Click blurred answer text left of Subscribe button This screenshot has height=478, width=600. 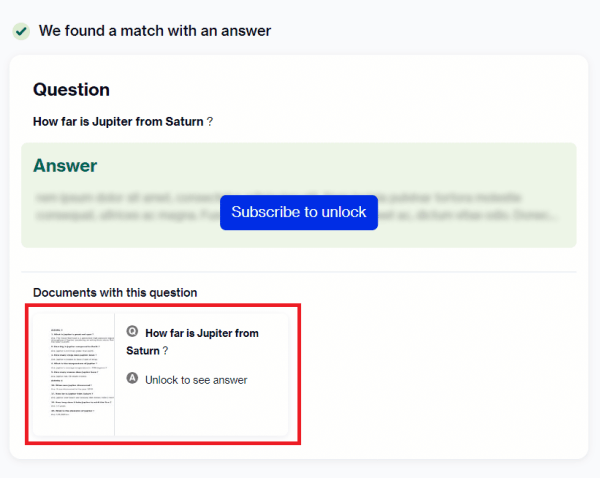127,207
